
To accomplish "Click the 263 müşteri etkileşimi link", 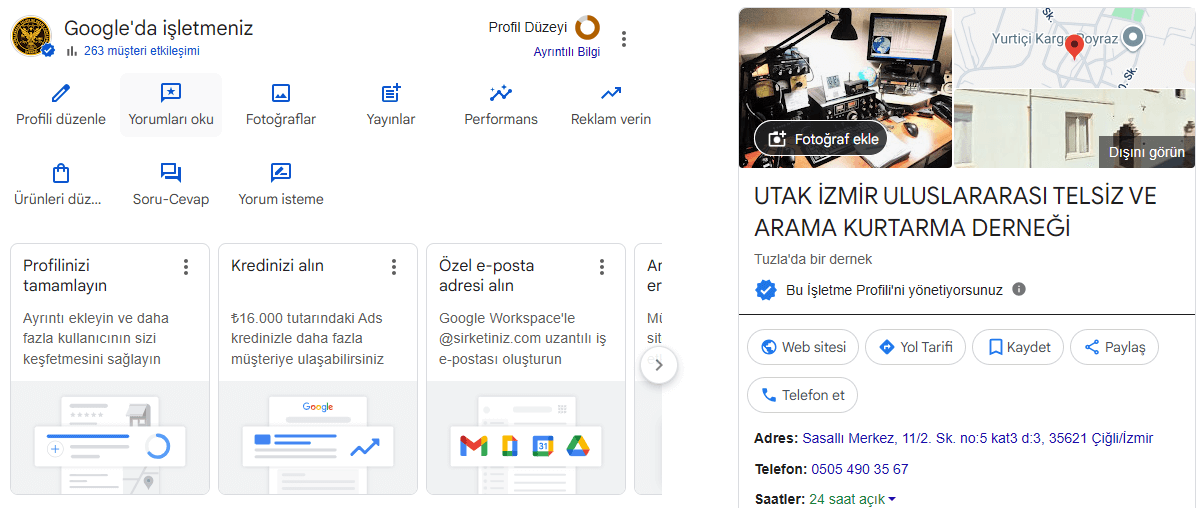I will 142,51.
